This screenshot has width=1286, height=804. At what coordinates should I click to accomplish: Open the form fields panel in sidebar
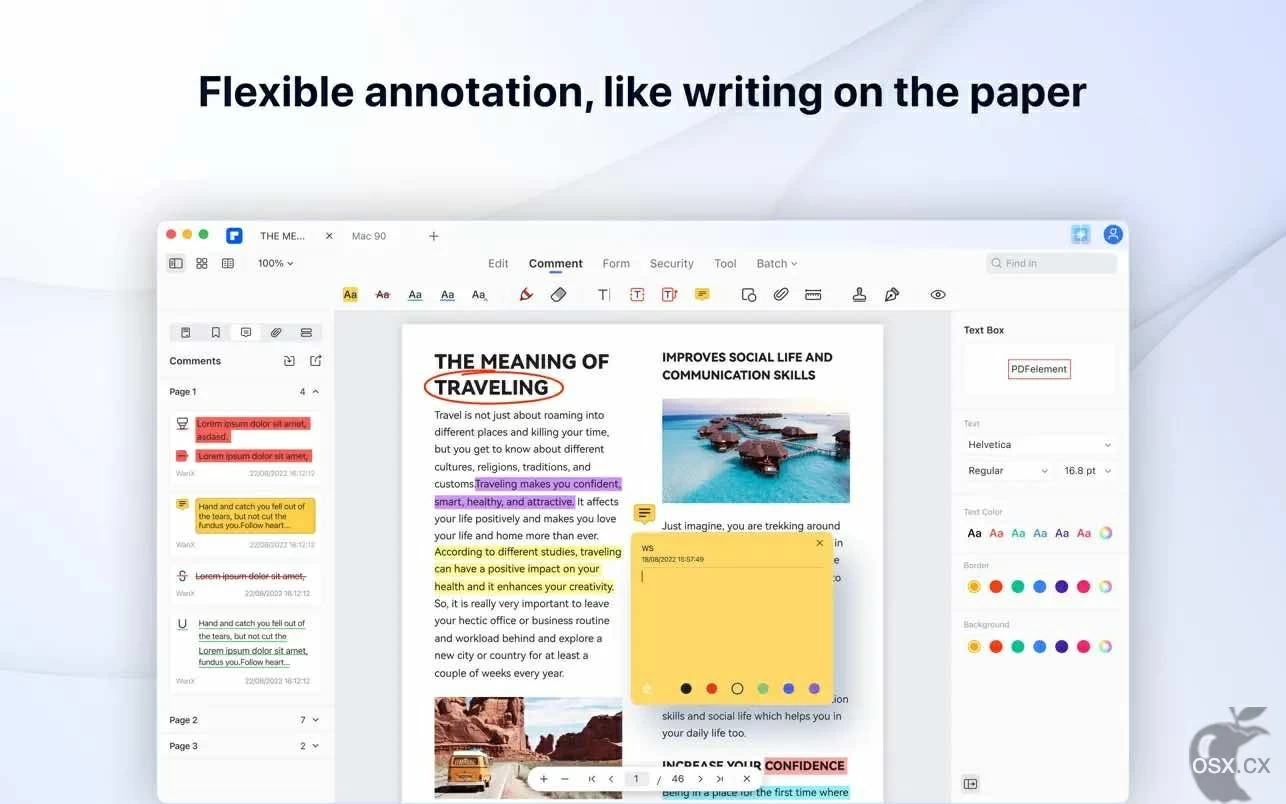[306, 332]
